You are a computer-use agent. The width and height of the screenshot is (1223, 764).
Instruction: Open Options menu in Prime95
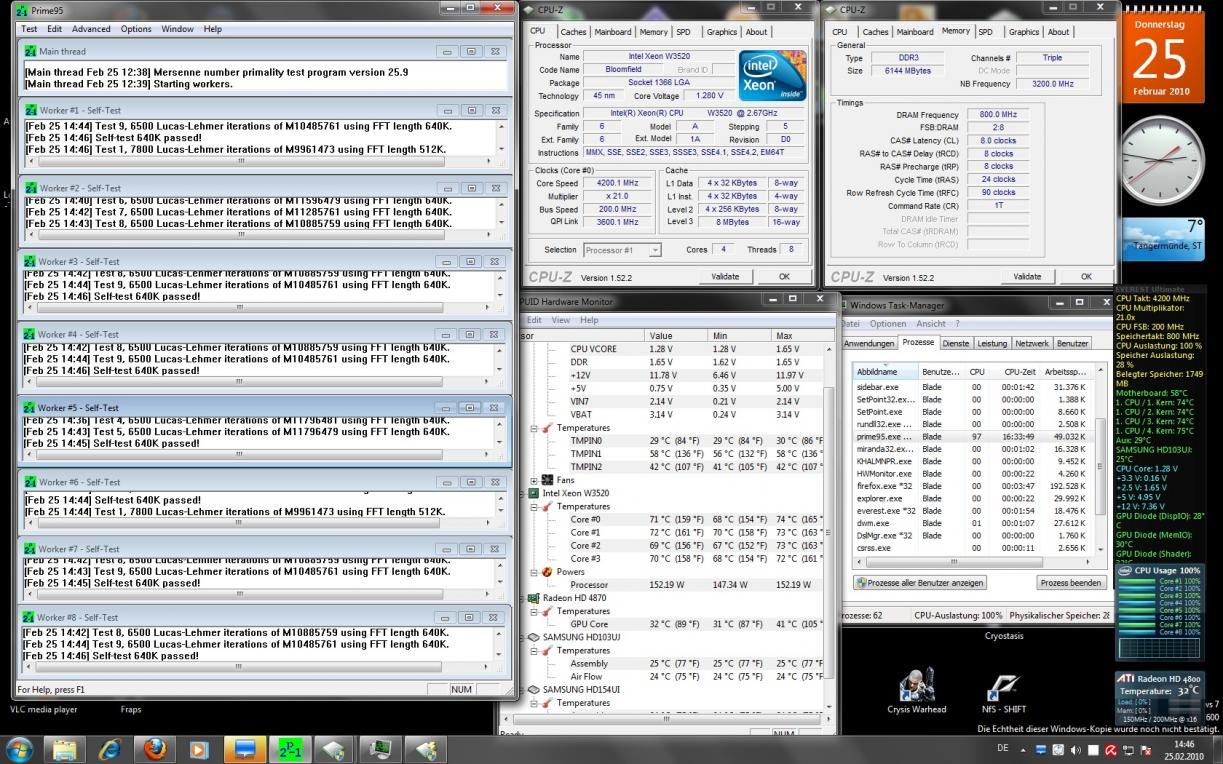[x=136, y=29]
